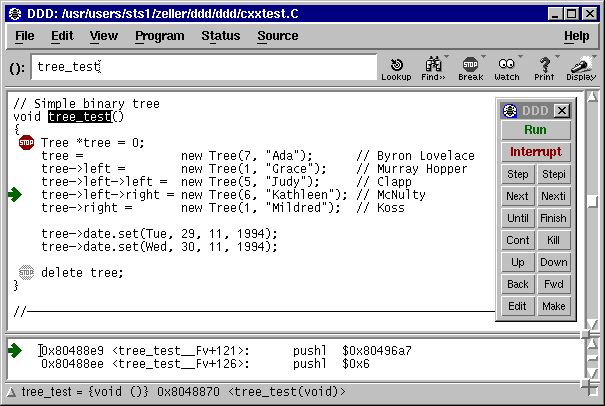Toggle the disabled breakpoint at delete tree
Viewport: 605px width, 406px height.
coord(26,272)
